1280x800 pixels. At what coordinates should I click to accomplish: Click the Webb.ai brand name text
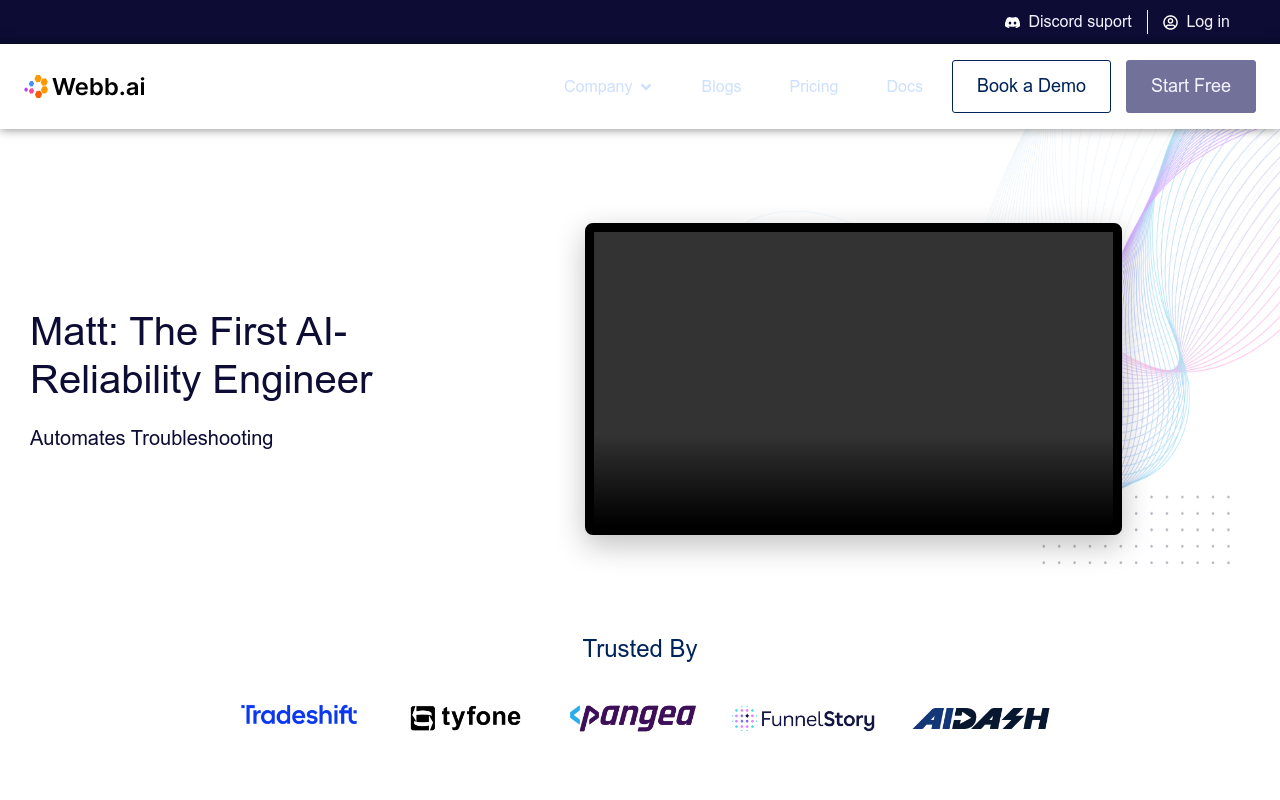click(99, 87)
